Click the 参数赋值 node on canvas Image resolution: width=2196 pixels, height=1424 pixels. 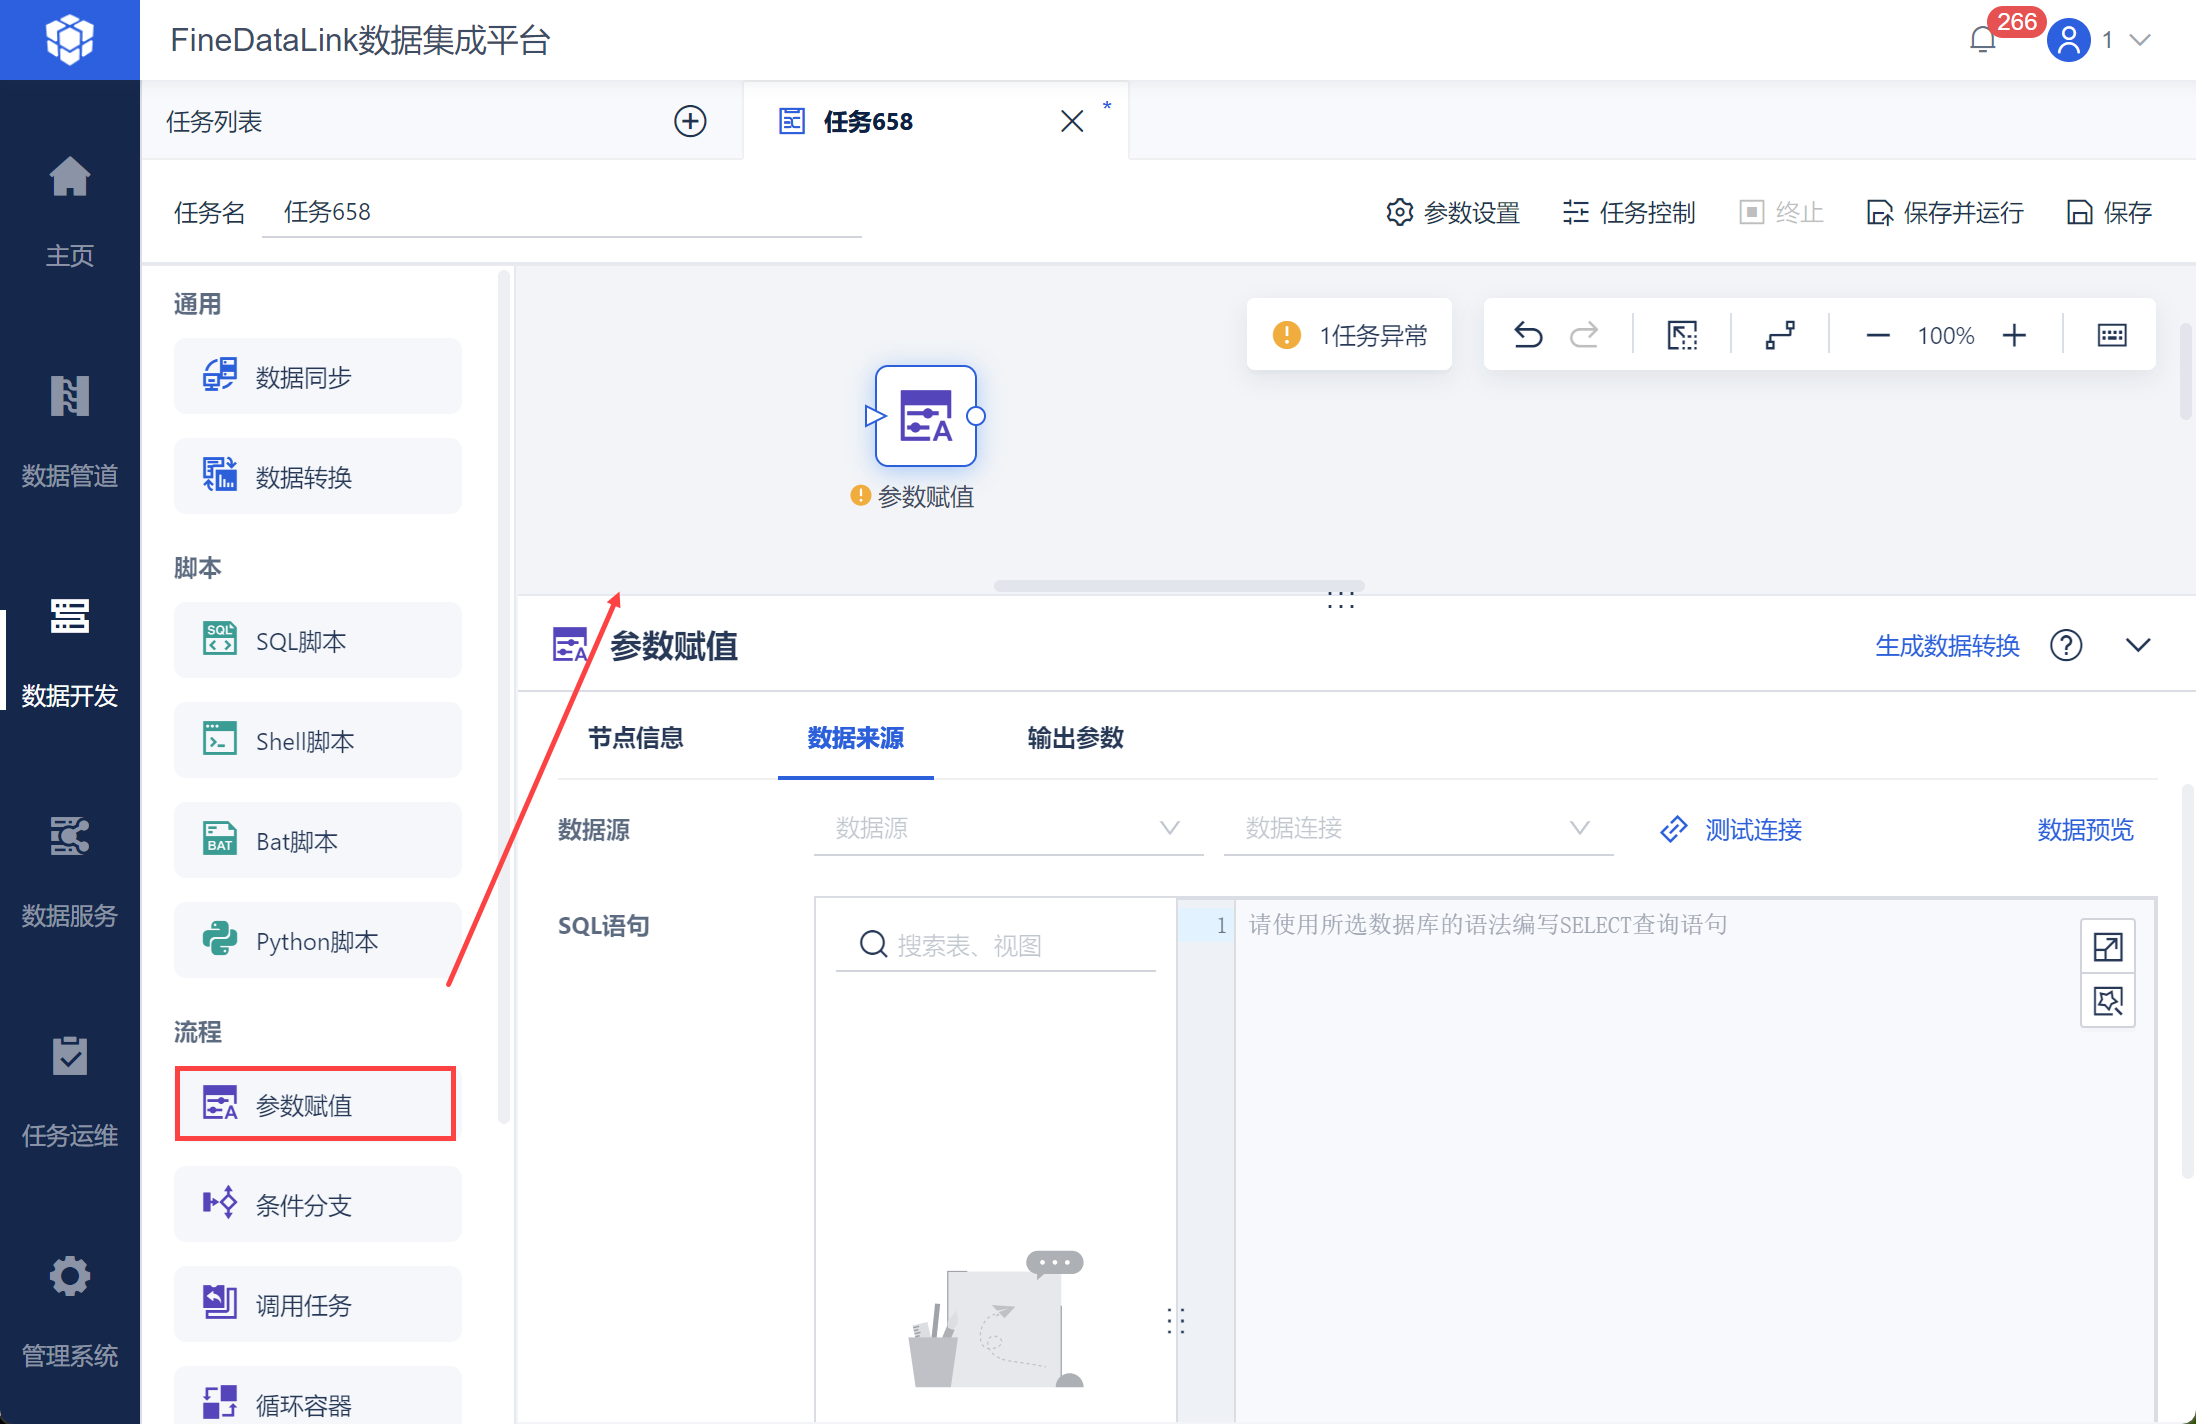coord(926,416)
